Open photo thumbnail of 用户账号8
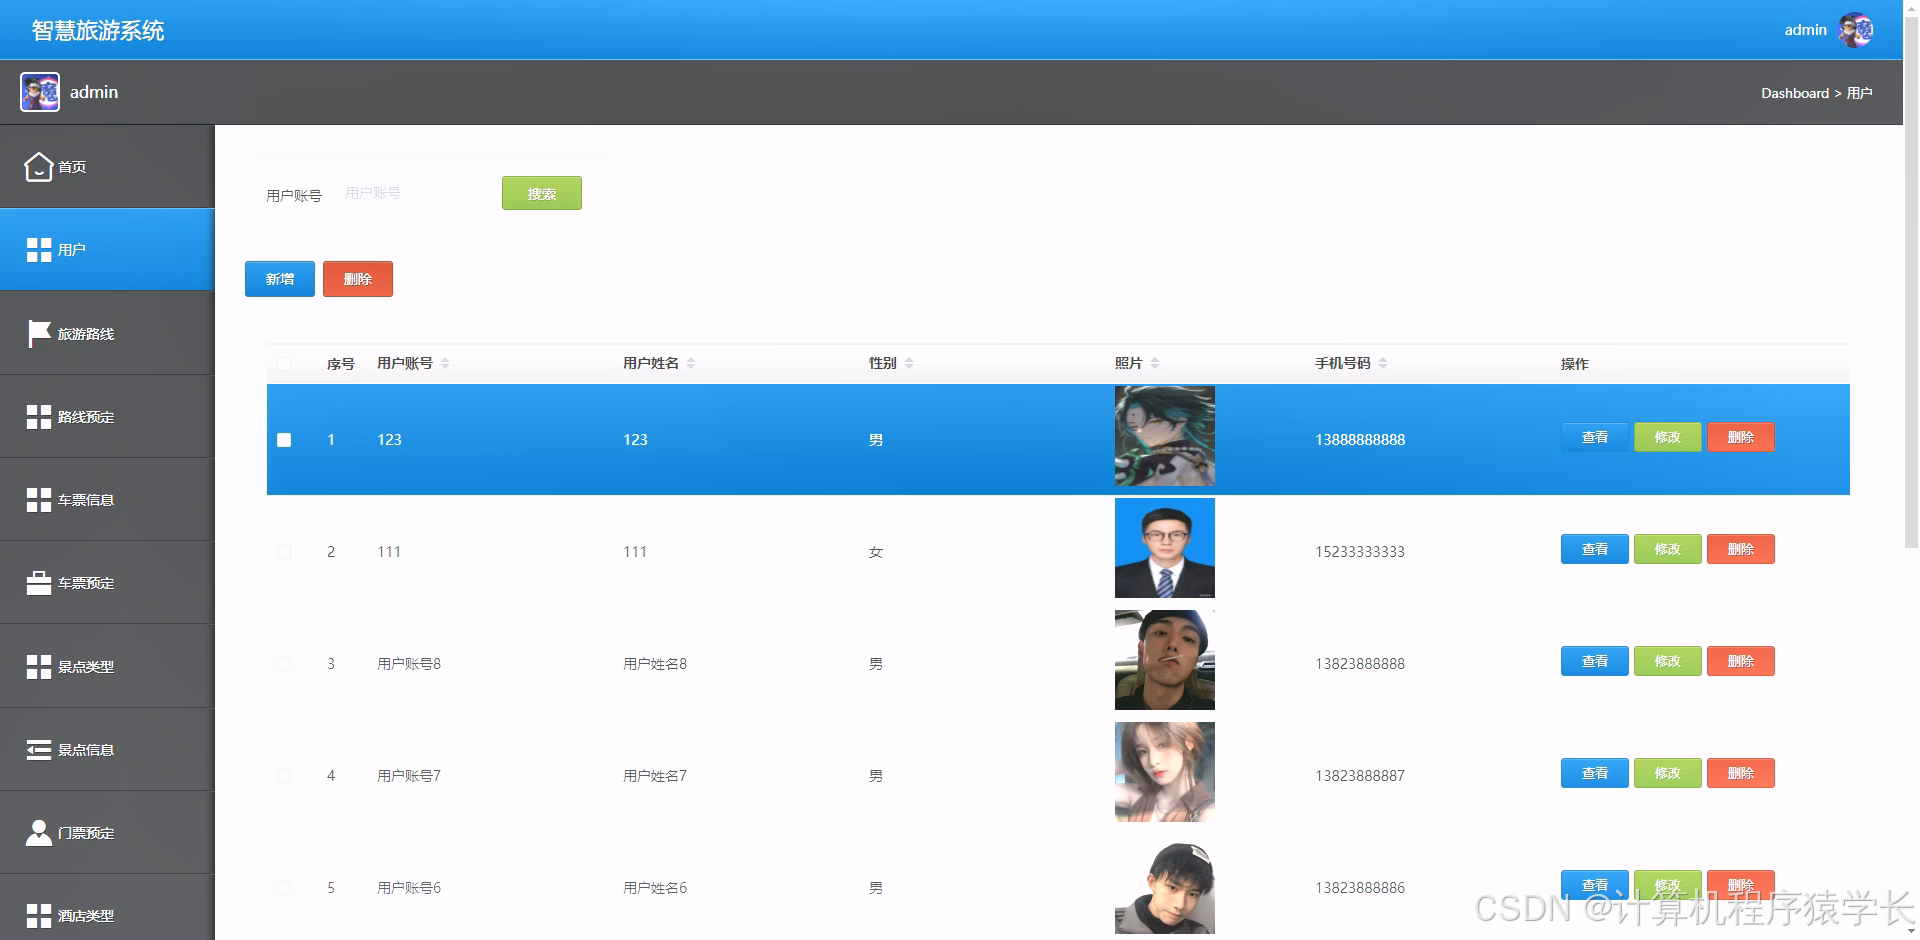Screen dimensions: 1920x940 [x=1165, y=660]
